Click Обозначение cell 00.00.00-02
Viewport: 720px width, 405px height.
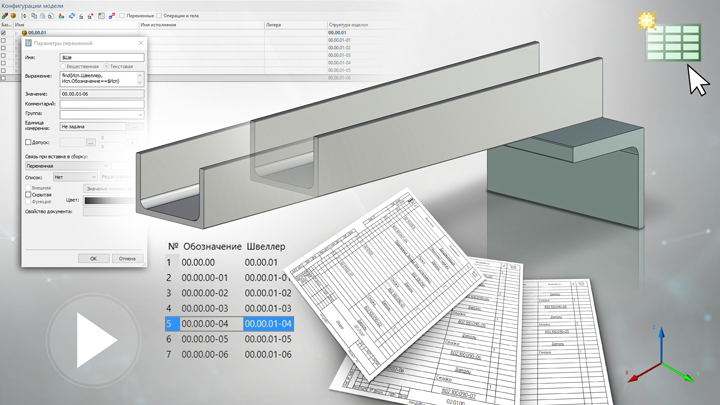coord(205,293)
